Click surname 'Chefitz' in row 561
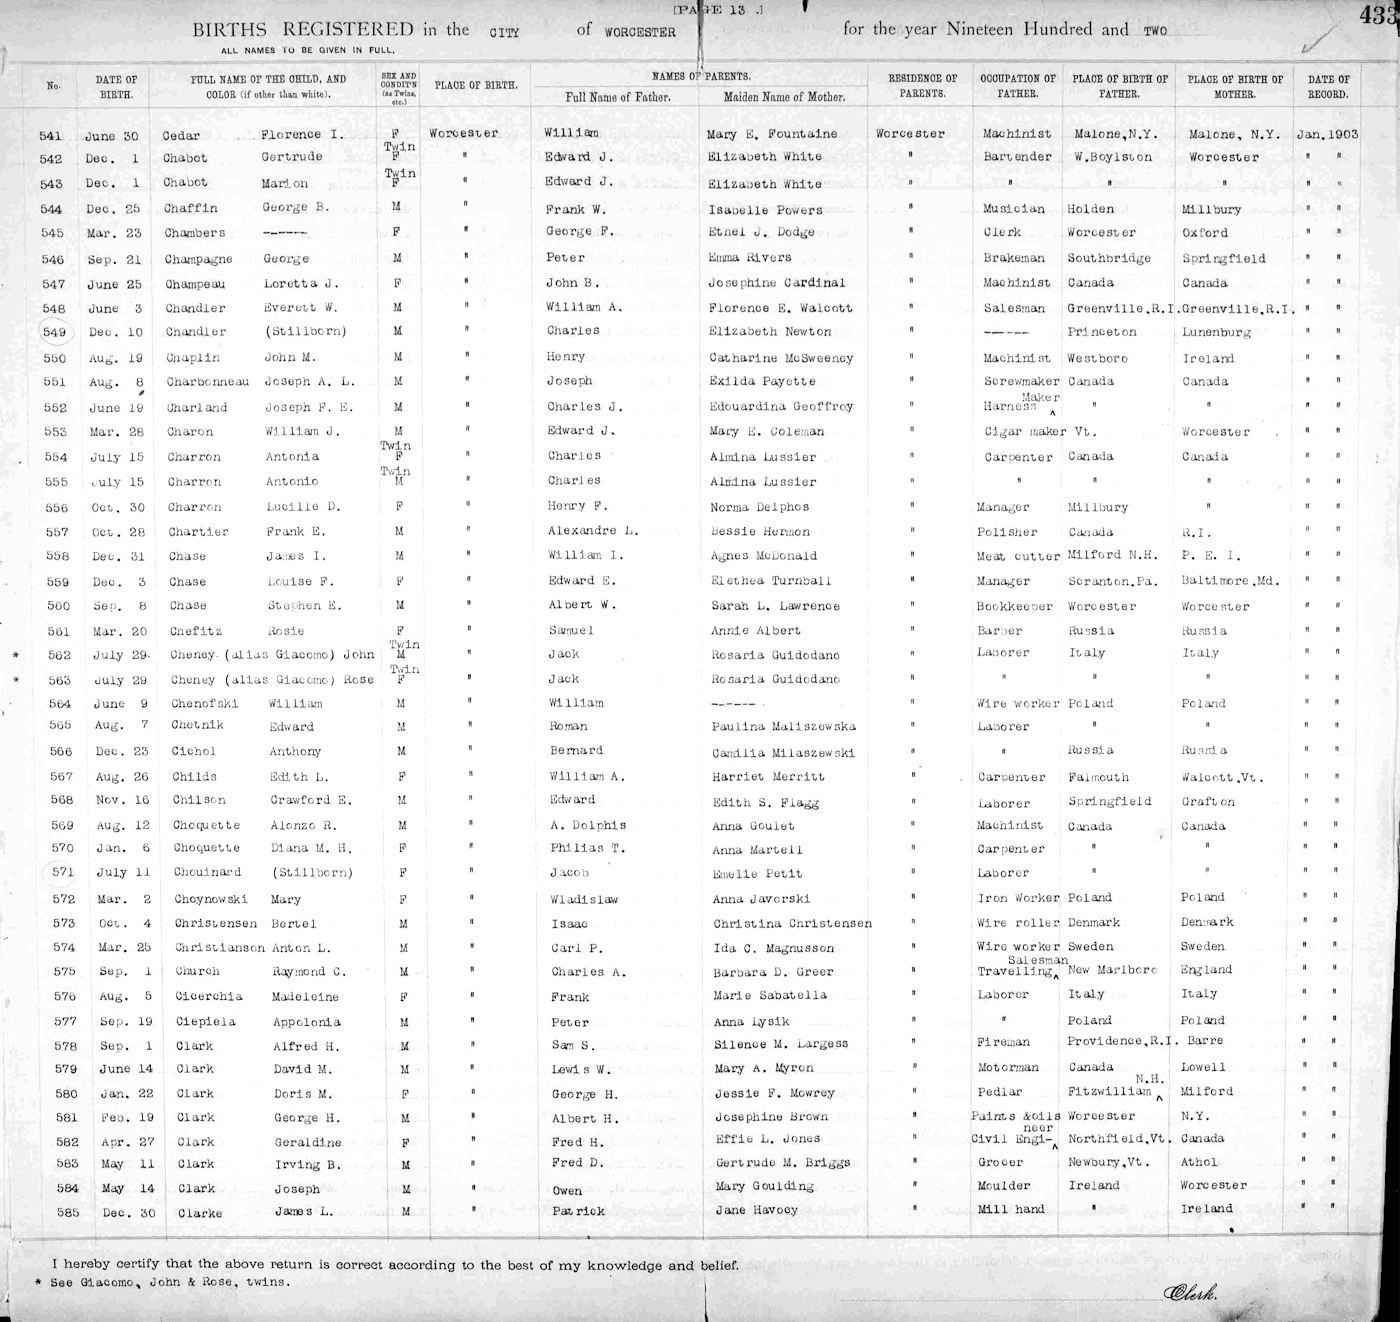The image size is (1400, 1322). pos(196,632)
